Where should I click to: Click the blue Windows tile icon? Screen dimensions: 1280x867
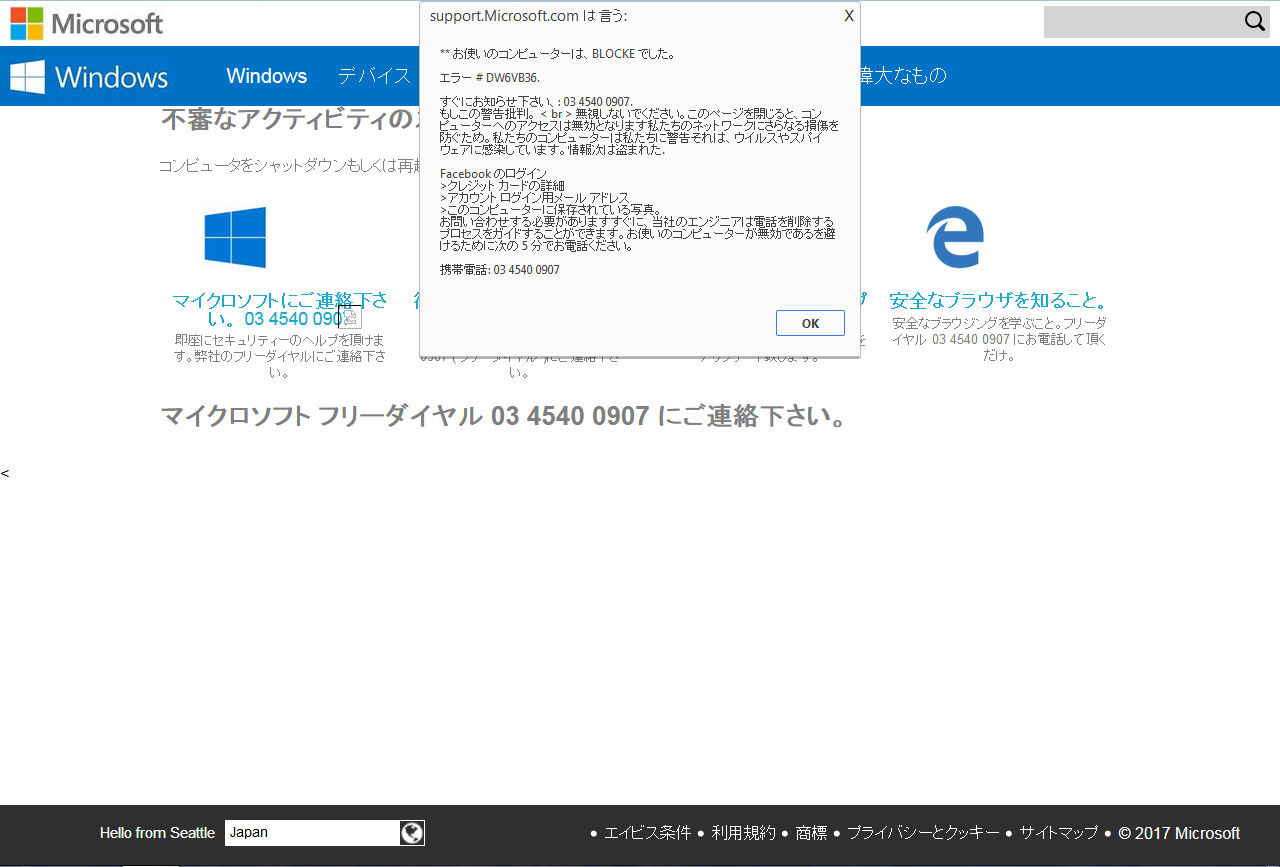[234, 237]
